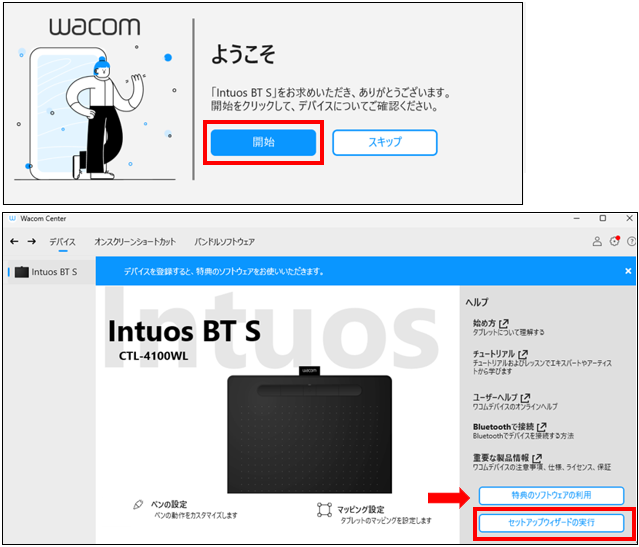This screenshot has width=639, height=547.
Task: Open ペンの設定
Action: click(x=169, y=505)
